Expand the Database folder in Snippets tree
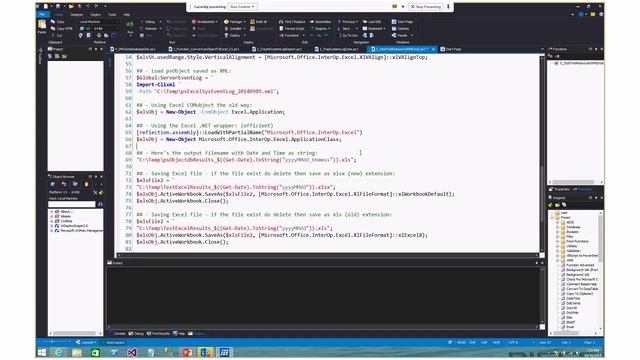640x360 pixels. (558, 227)
